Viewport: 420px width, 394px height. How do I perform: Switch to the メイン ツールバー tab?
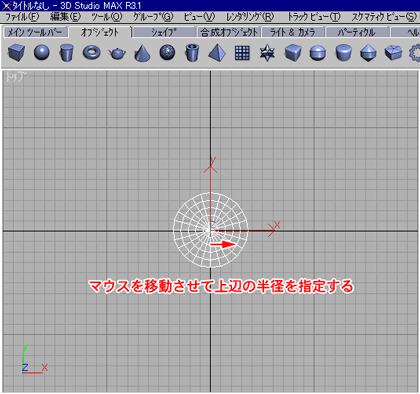35,32
